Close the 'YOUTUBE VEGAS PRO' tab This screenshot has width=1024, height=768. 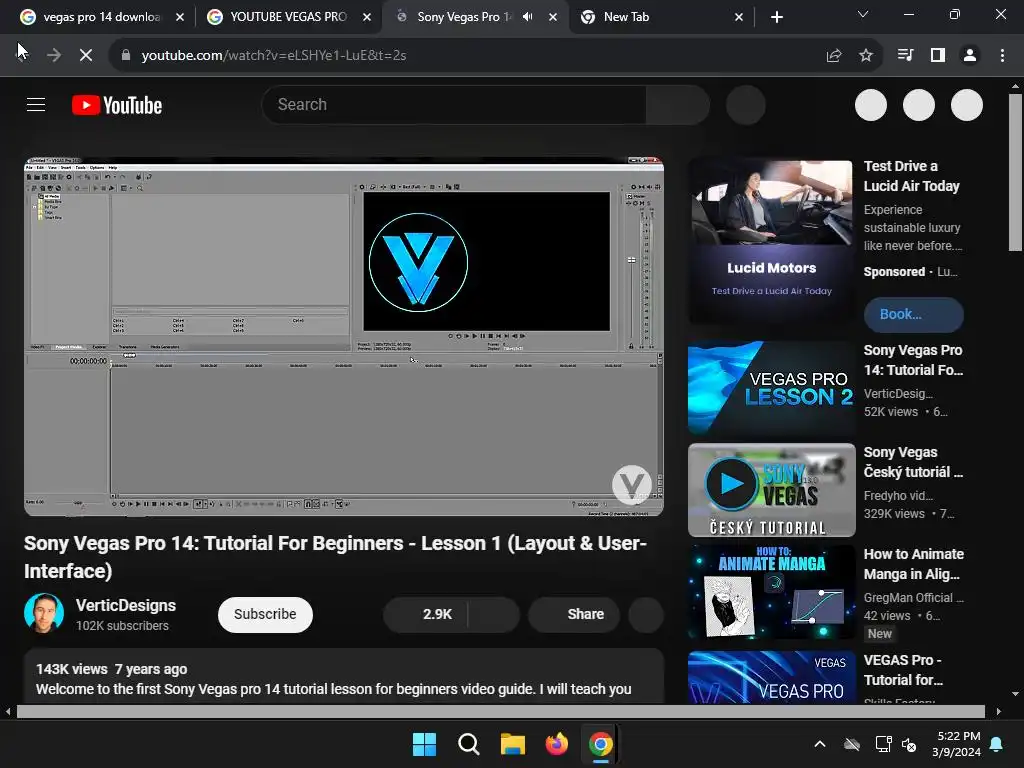(367, 17)
